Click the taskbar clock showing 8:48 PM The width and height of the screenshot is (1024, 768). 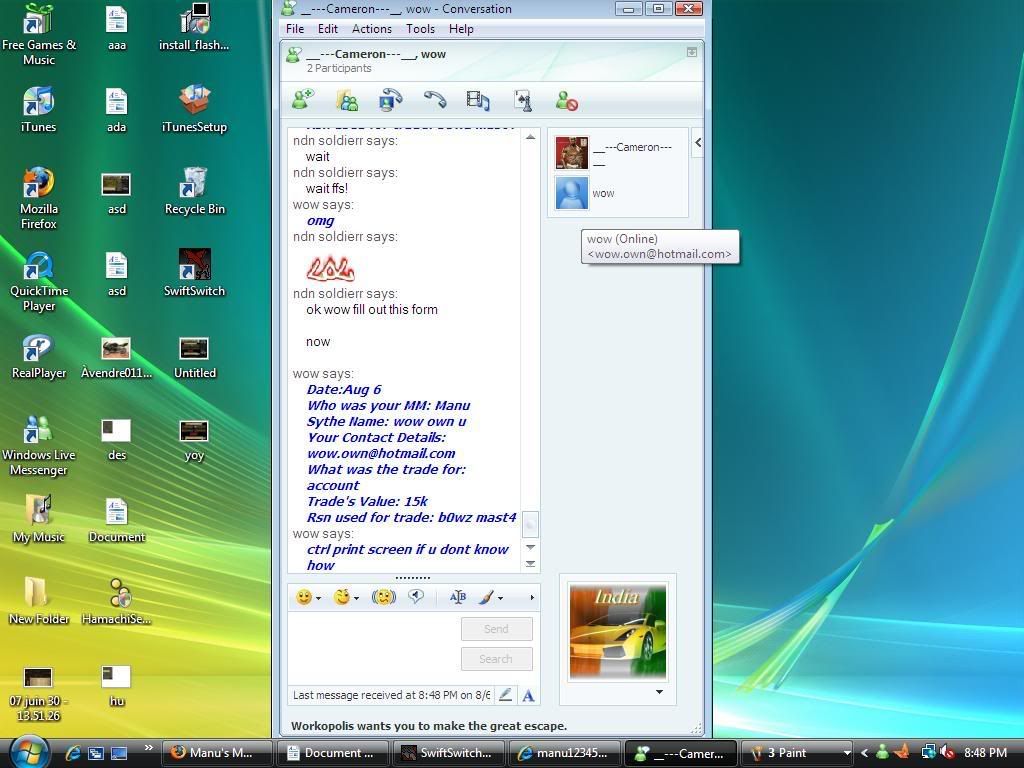985,753
